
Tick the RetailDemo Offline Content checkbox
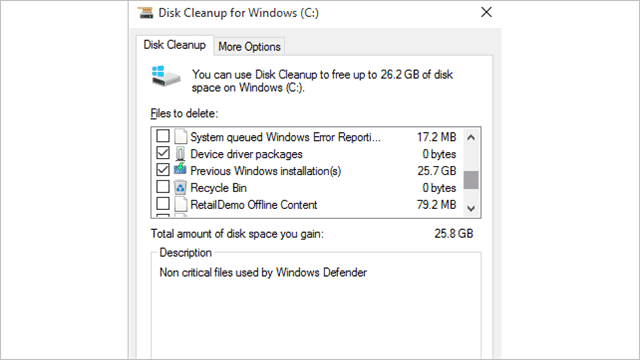pyautogui.click(x=163, y=203)
